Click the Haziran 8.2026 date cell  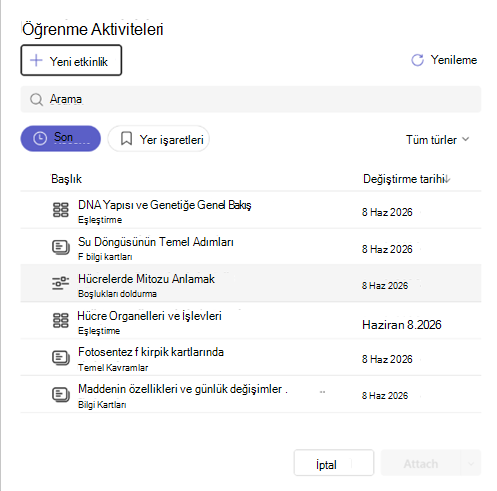pyautogui.click(x=402, y=324)
